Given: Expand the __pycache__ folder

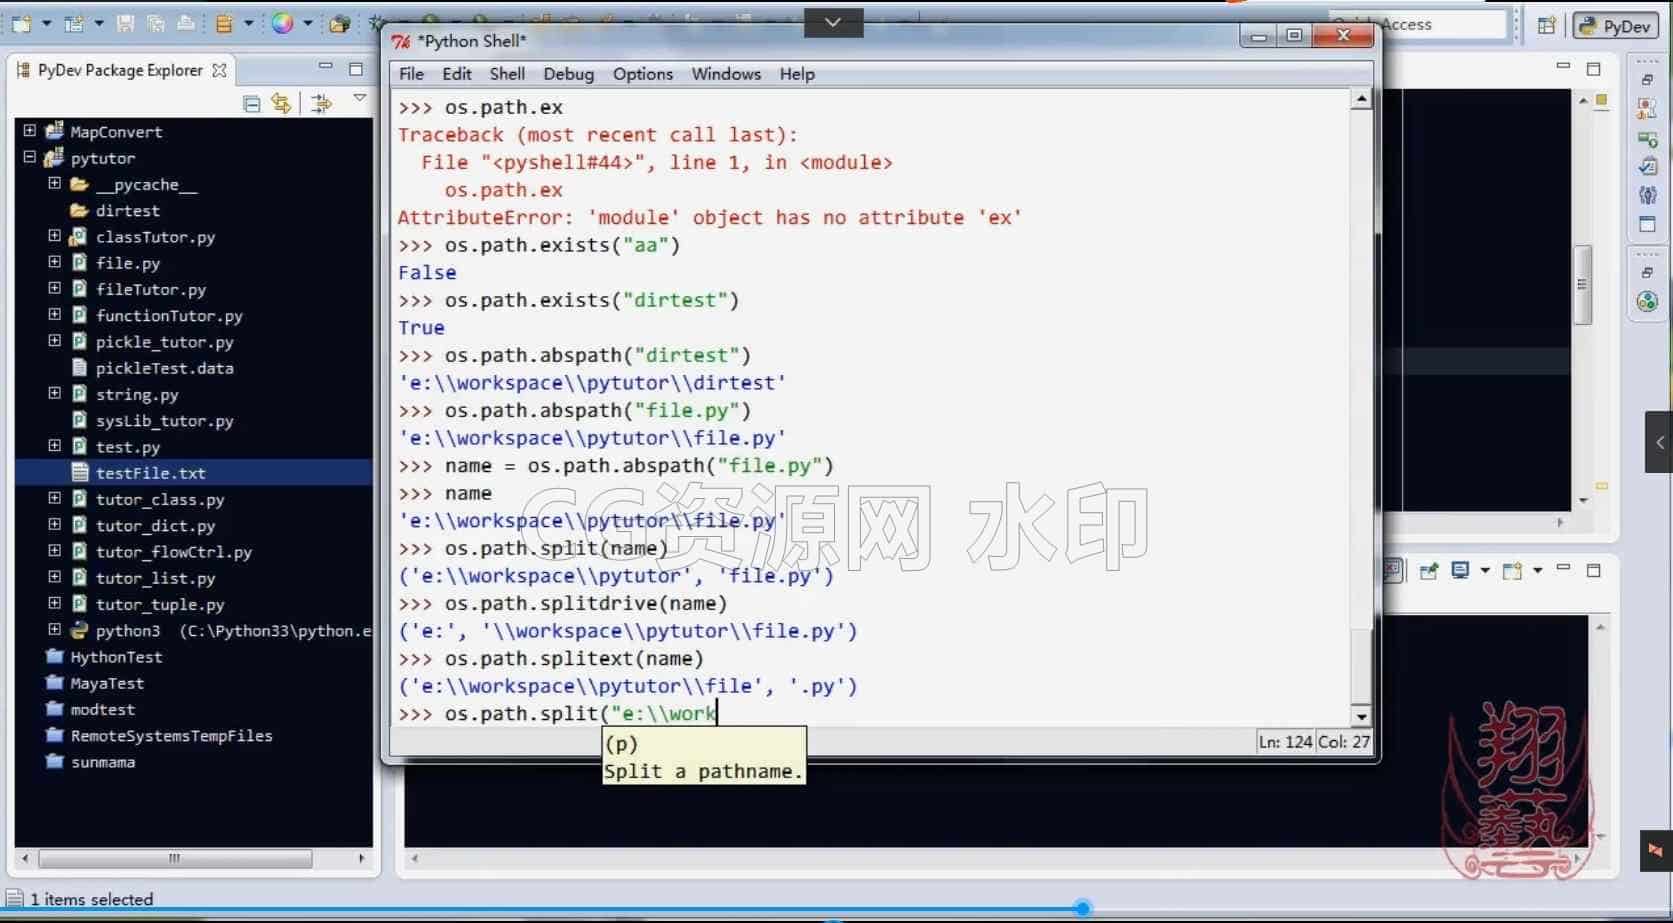Looking at the screenshot, I should 55,183.
